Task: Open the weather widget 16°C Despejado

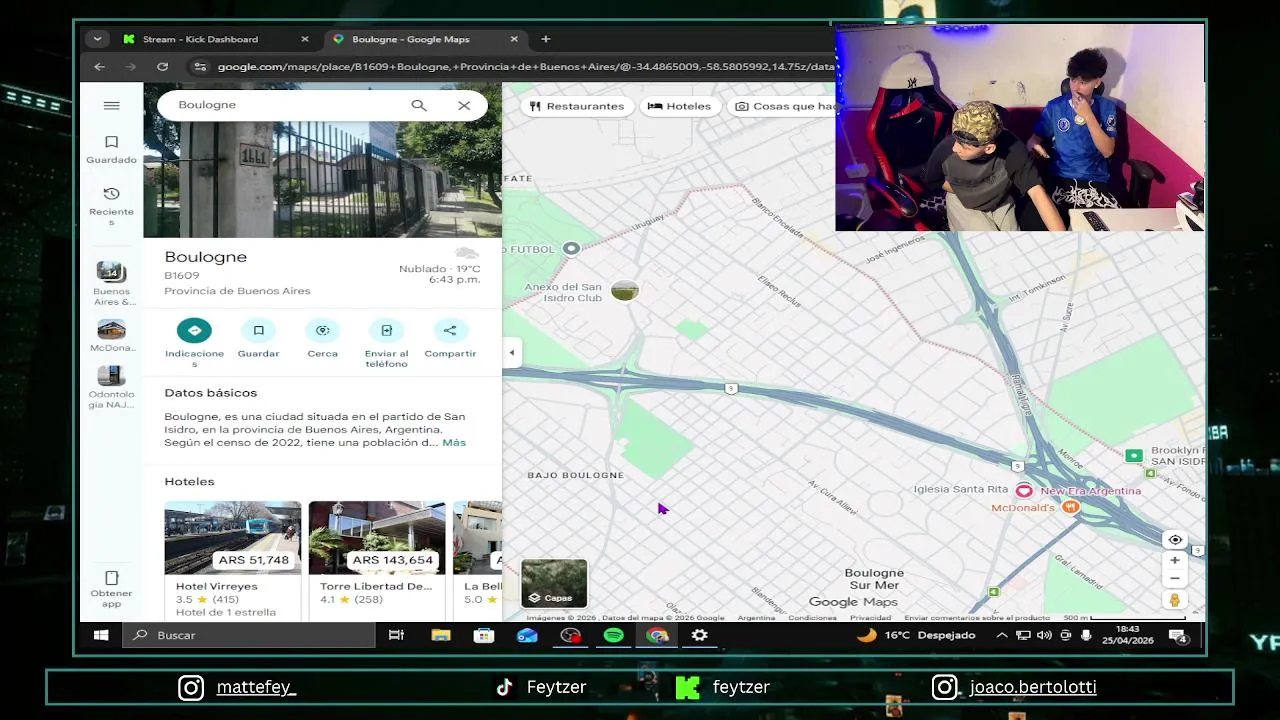Action: pos(916,635)
